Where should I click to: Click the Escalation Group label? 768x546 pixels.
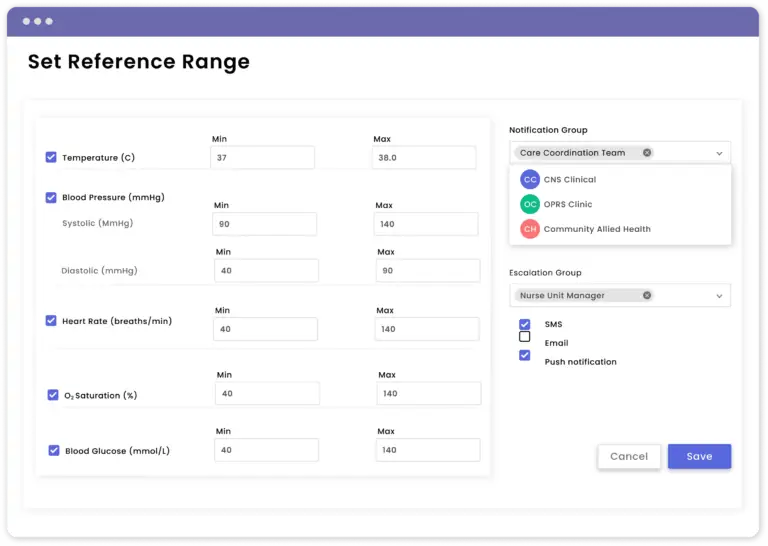coord(545,272)
